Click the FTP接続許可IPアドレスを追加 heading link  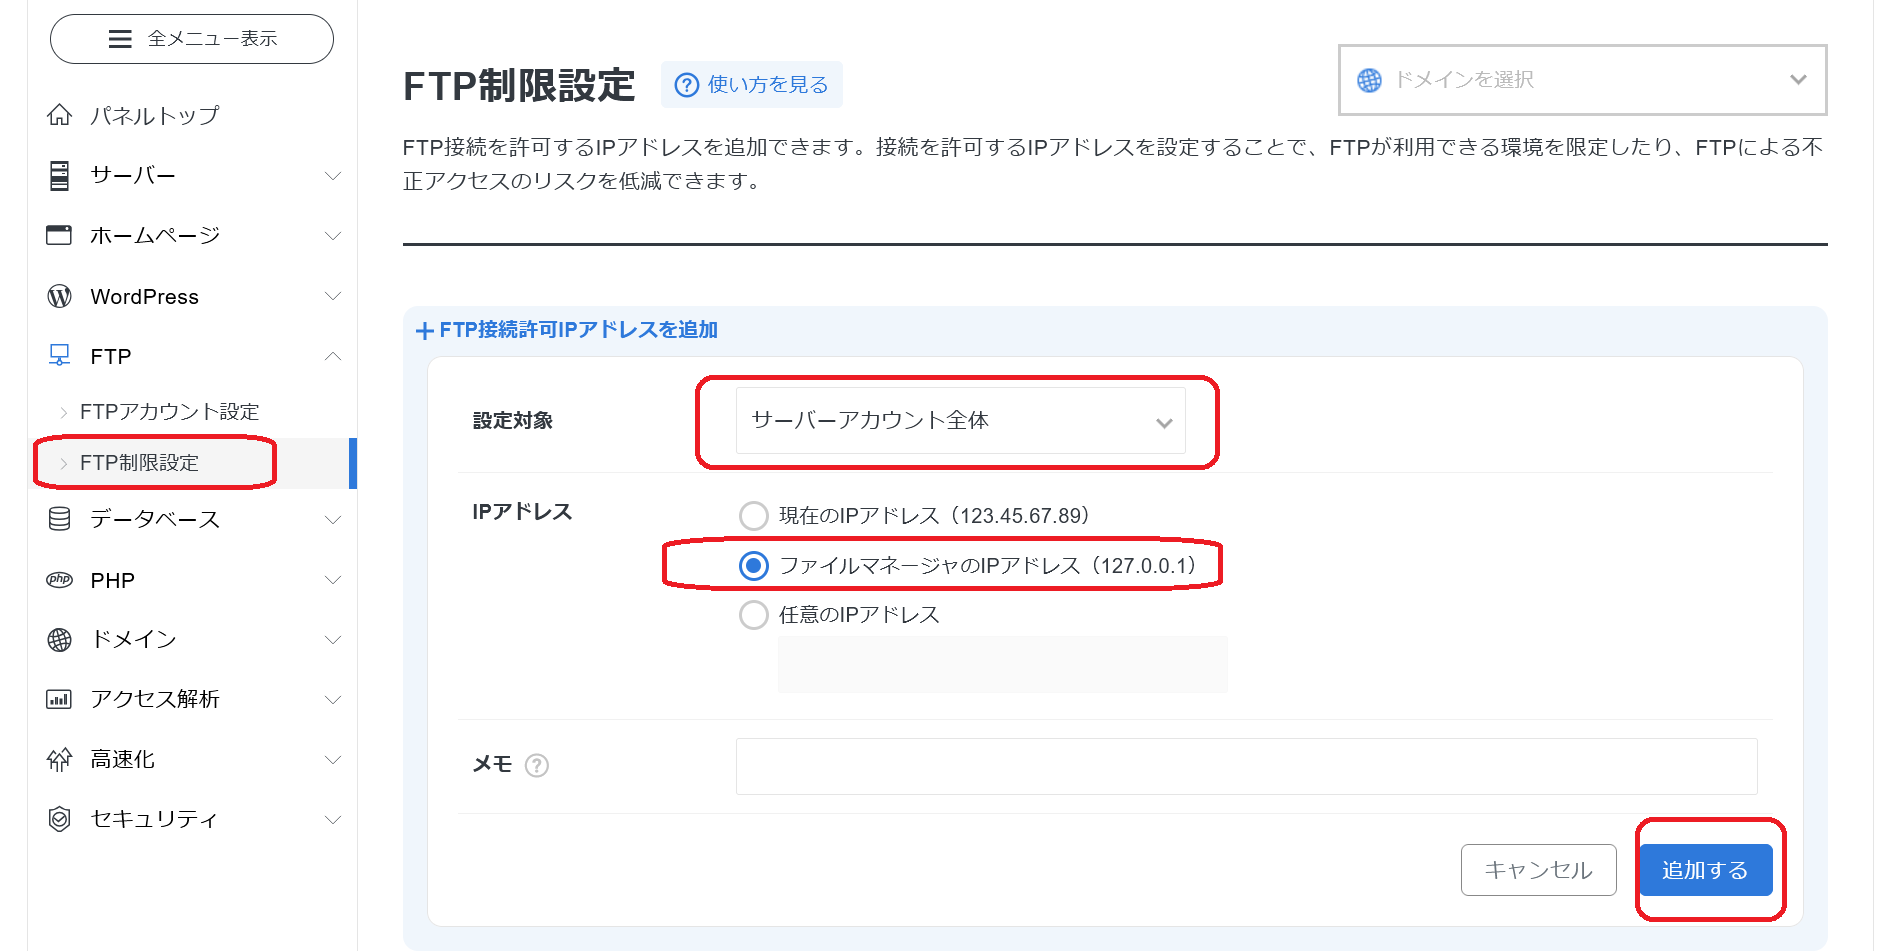[x=578, y=330]
